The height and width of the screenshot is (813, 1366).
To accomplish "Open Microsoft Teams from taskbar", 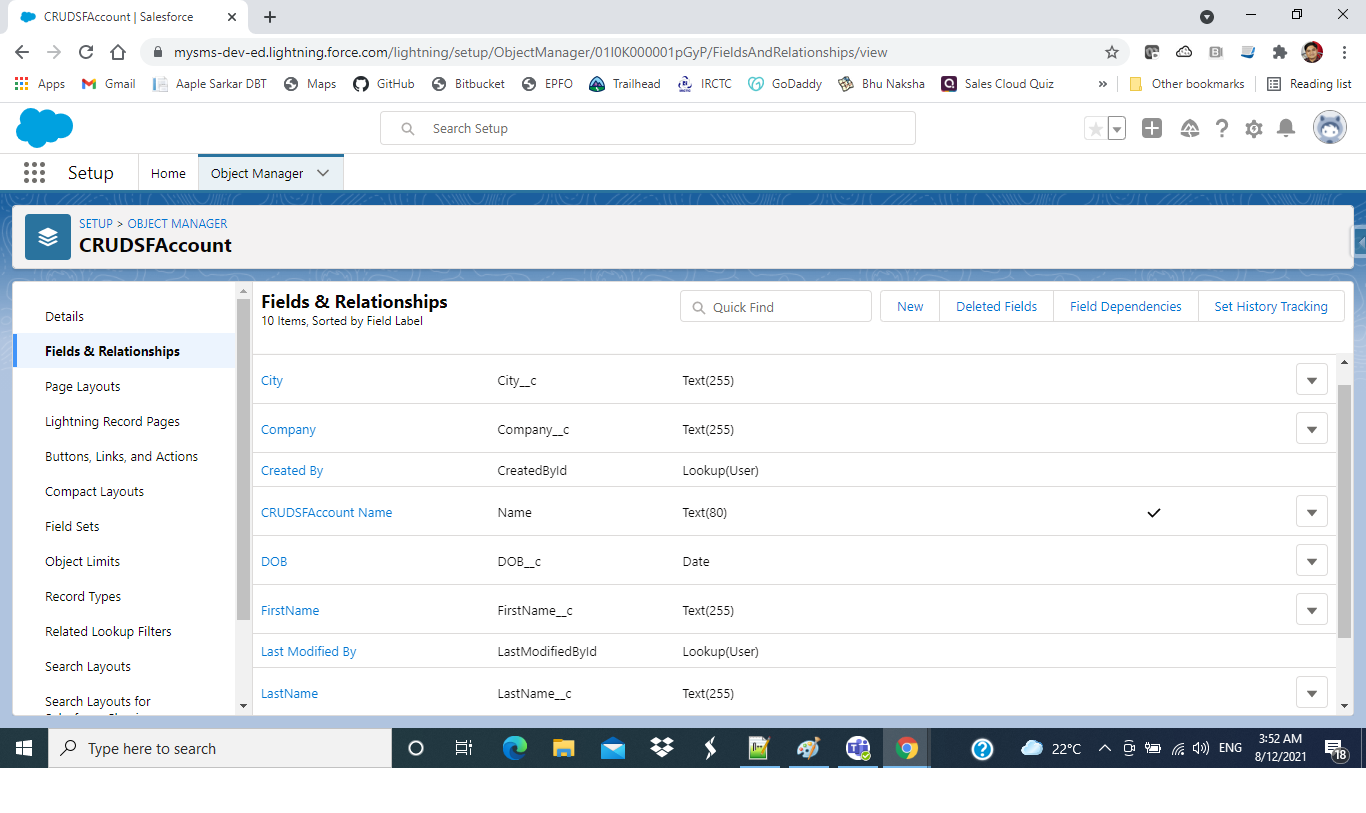I will [858, 748].
